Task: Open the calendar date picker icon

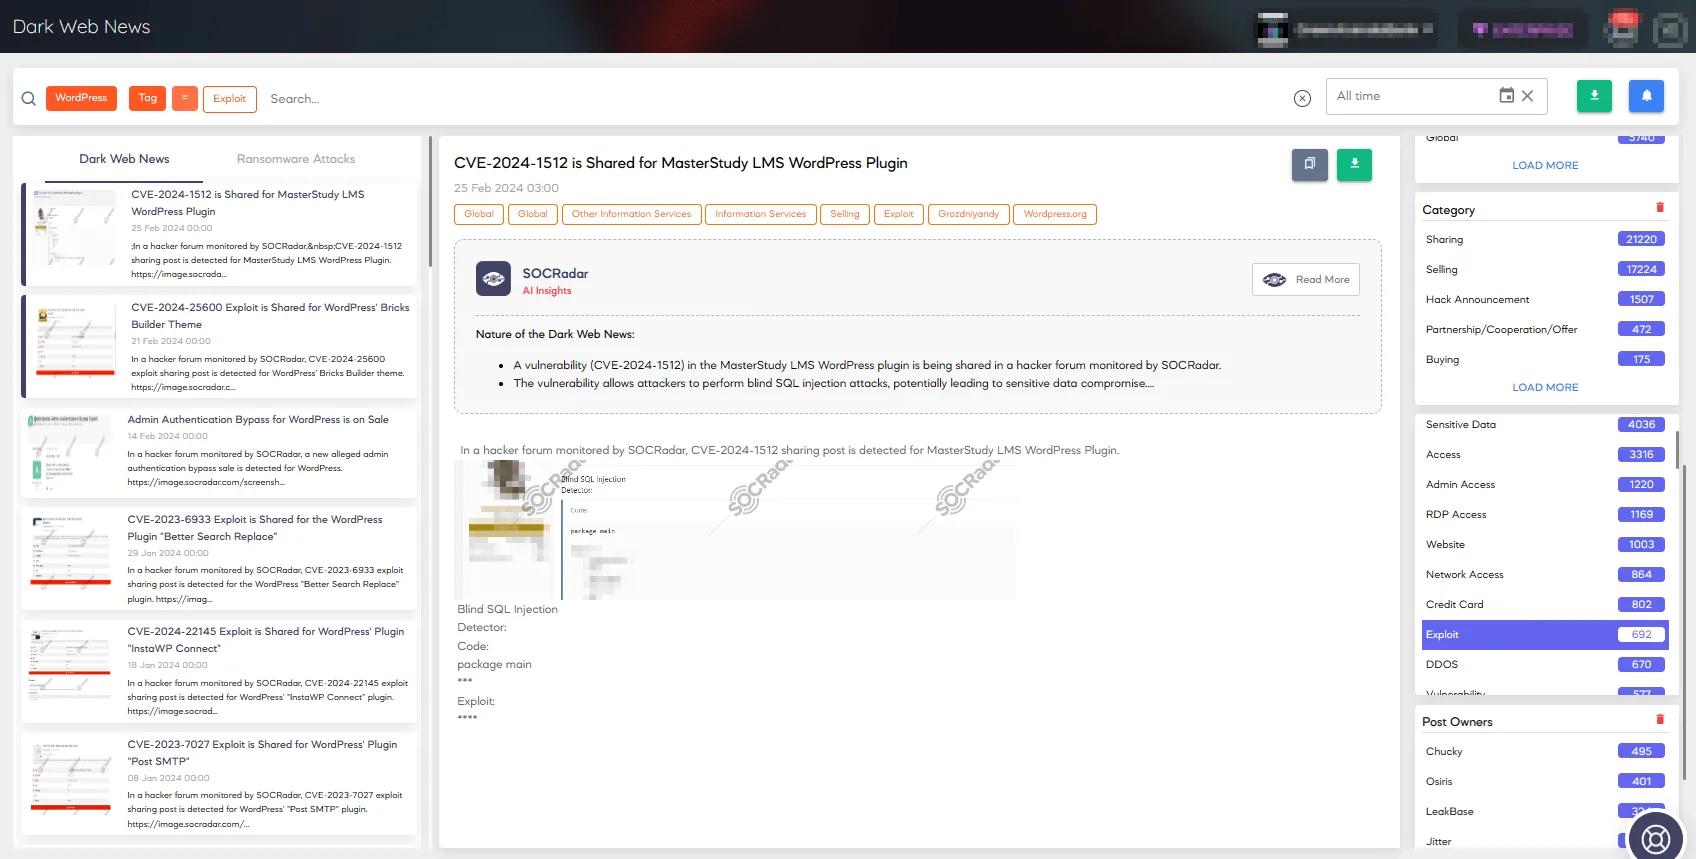Action: pos(1506,96)
